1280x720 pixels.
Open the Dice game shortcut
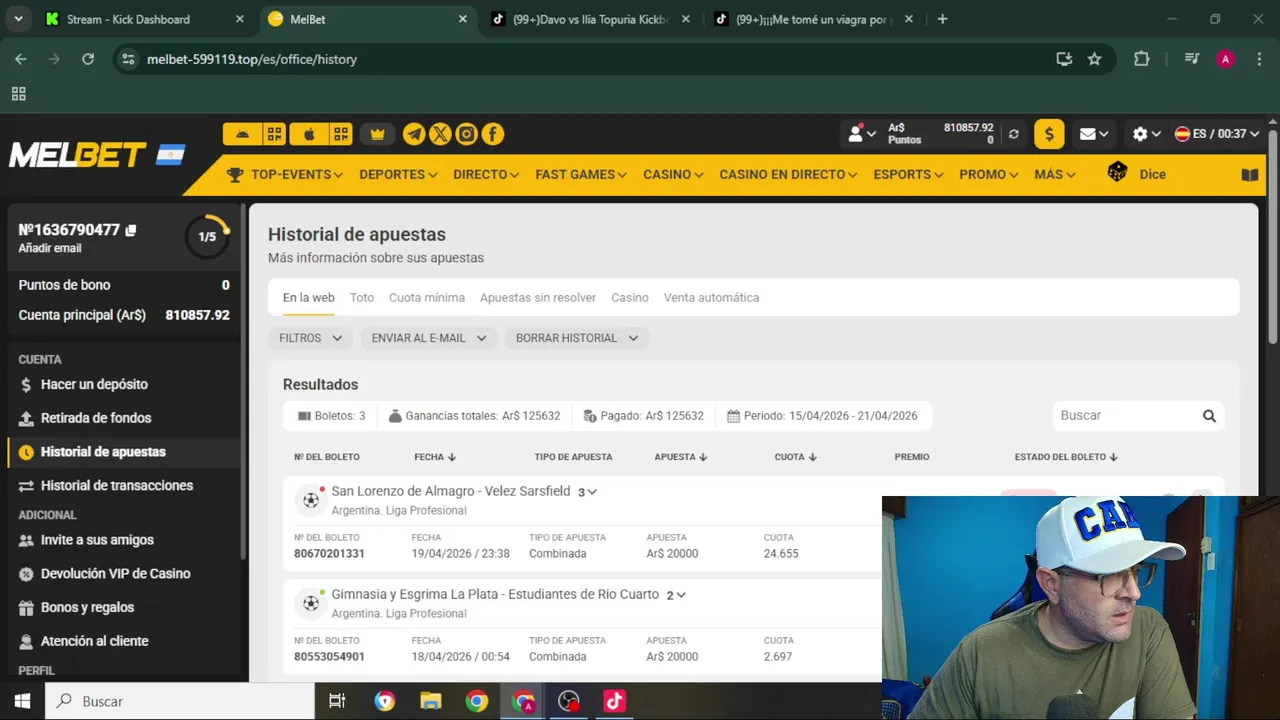tap(1137, 174)
